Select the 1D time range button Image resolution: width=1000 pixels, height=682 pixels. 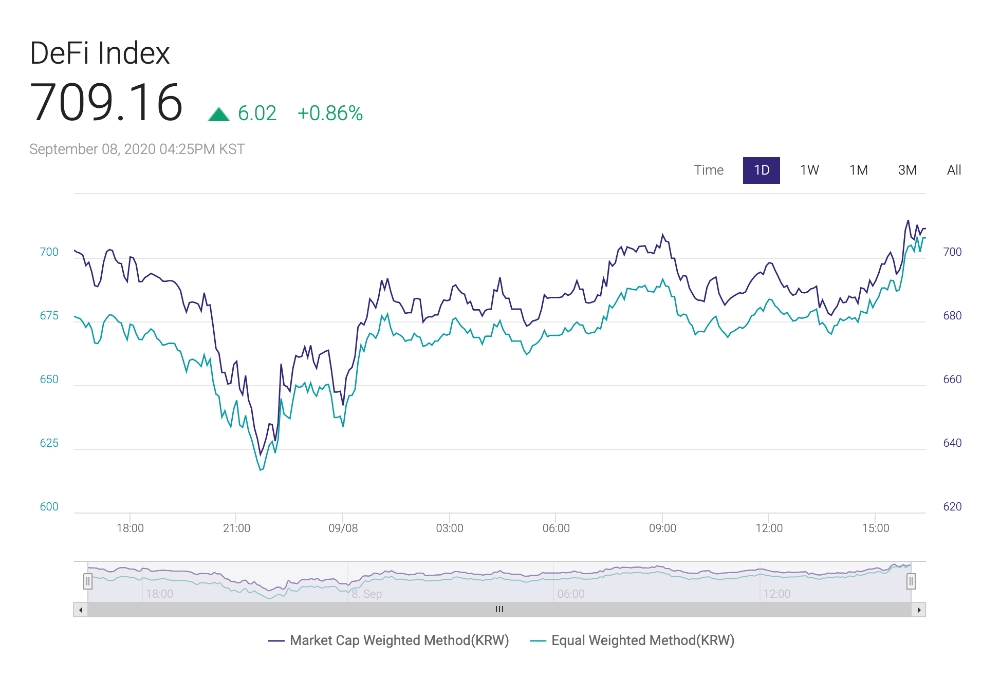tap(761, 170)
